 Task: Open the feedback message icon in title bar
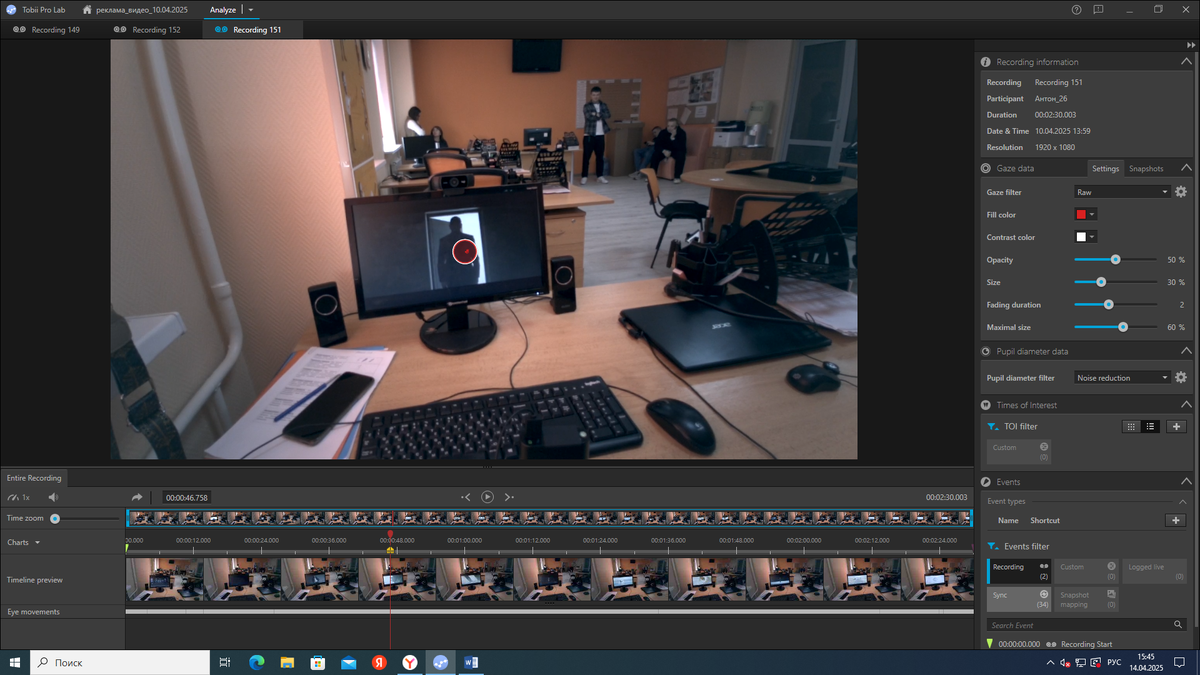point(1098,9)
